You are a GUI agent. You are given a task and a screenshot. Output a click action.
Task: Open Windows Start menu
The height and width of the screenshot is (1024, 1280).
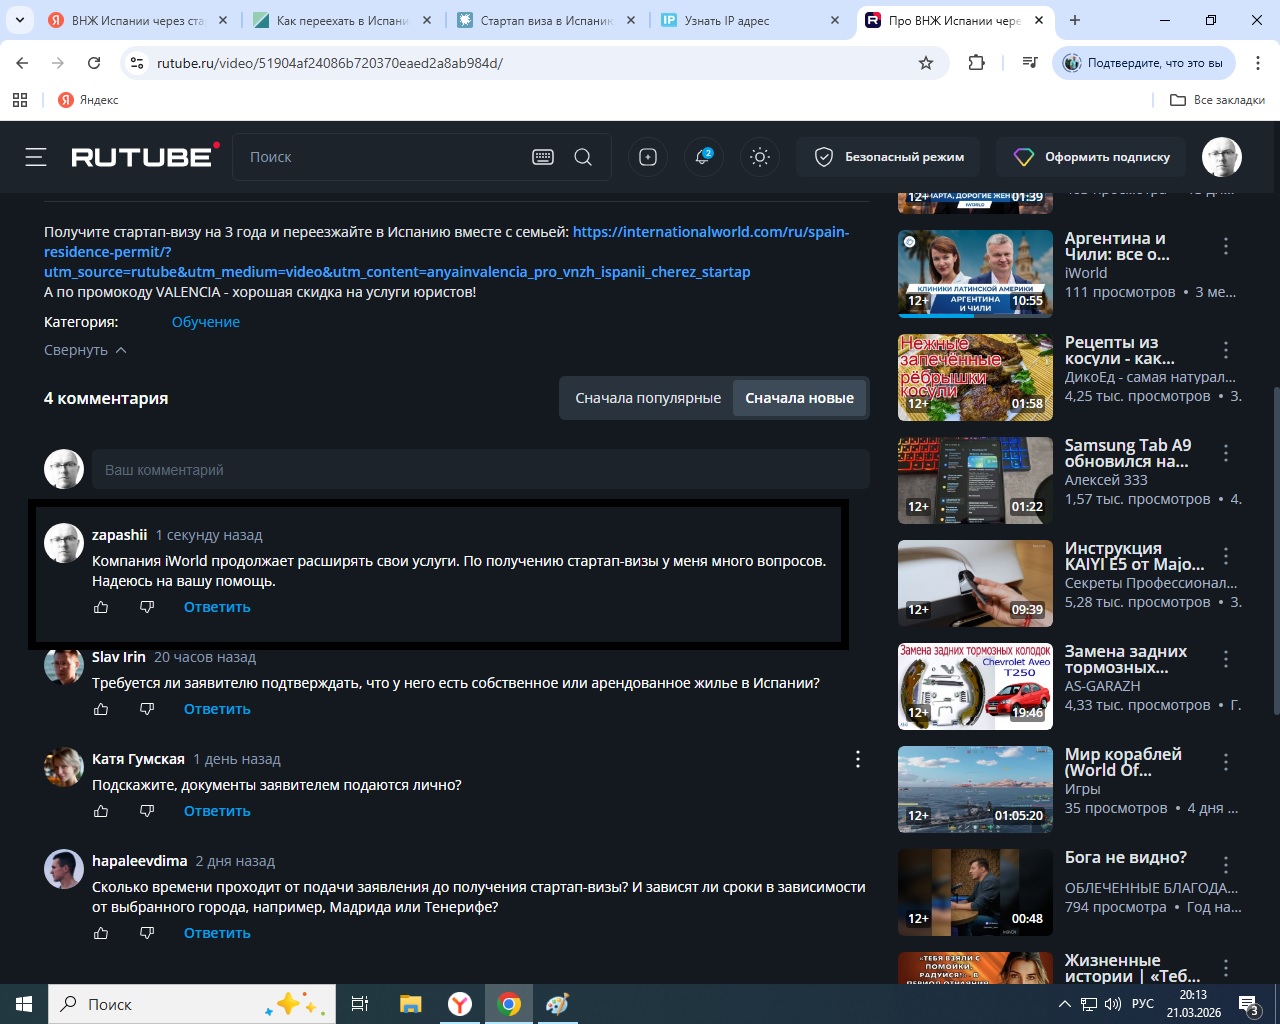(x=24, y=1004)
